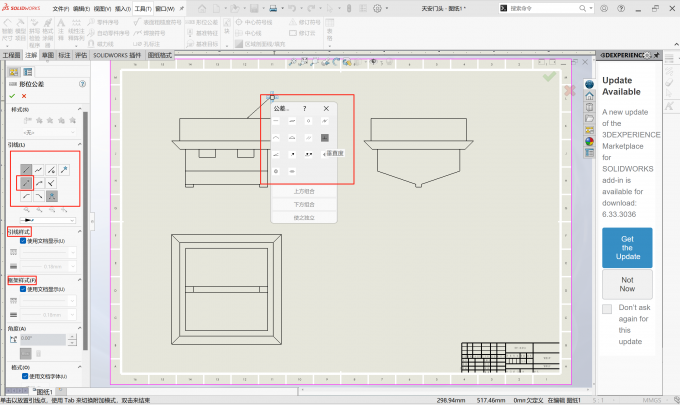Image resolution: width=680 pixels, height=405 pixels.
Task: Click the print icon in top toolbar
Action: (273, 8)
